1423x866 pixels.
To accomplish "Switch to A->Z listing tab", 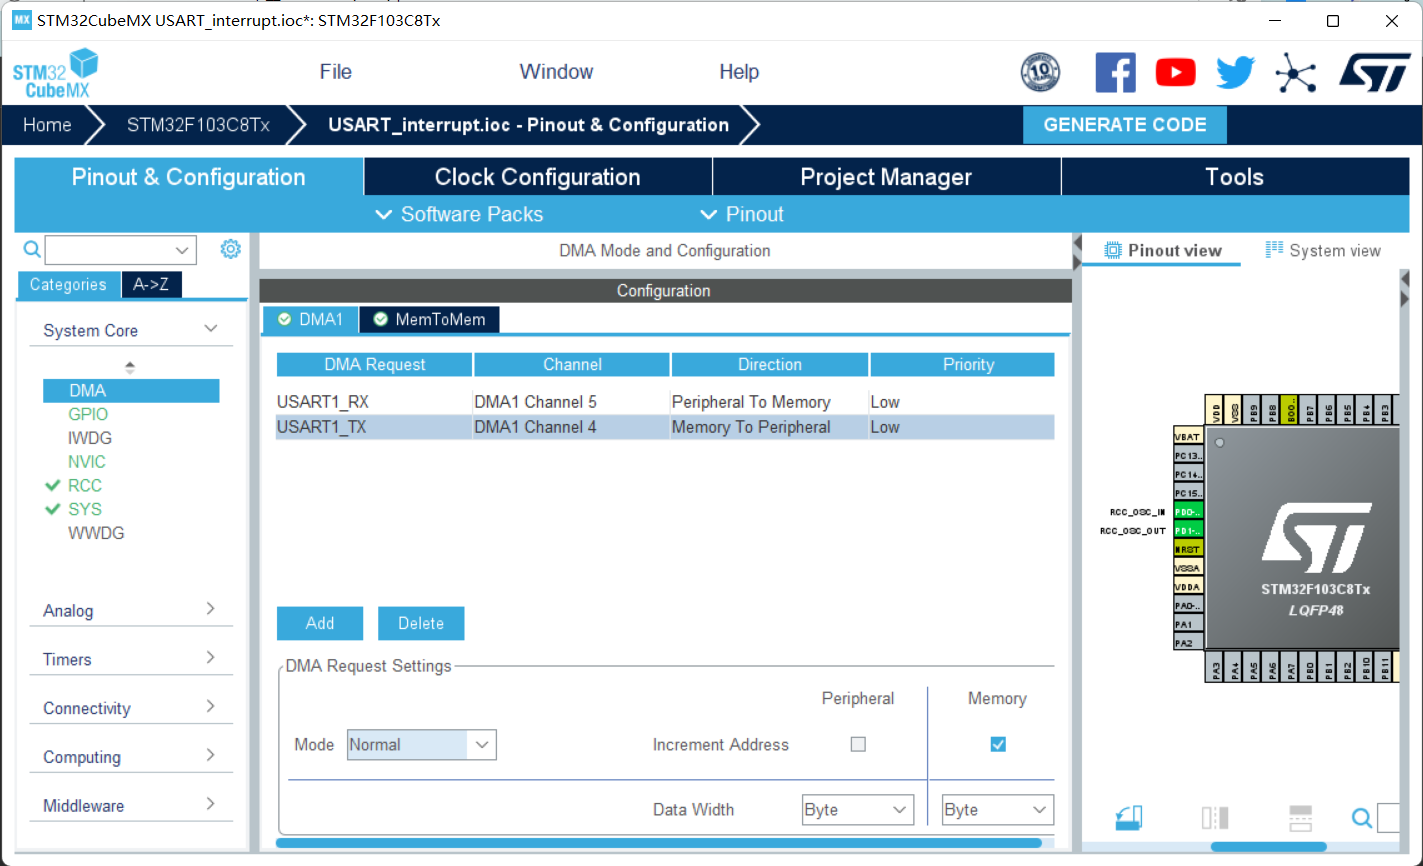I will pyautogui.click(x=151, y=284).
